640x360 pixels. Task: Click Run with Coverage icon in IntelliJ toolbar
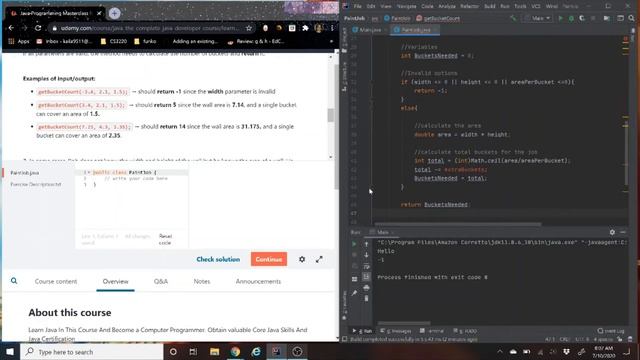(x=582, y=18)
